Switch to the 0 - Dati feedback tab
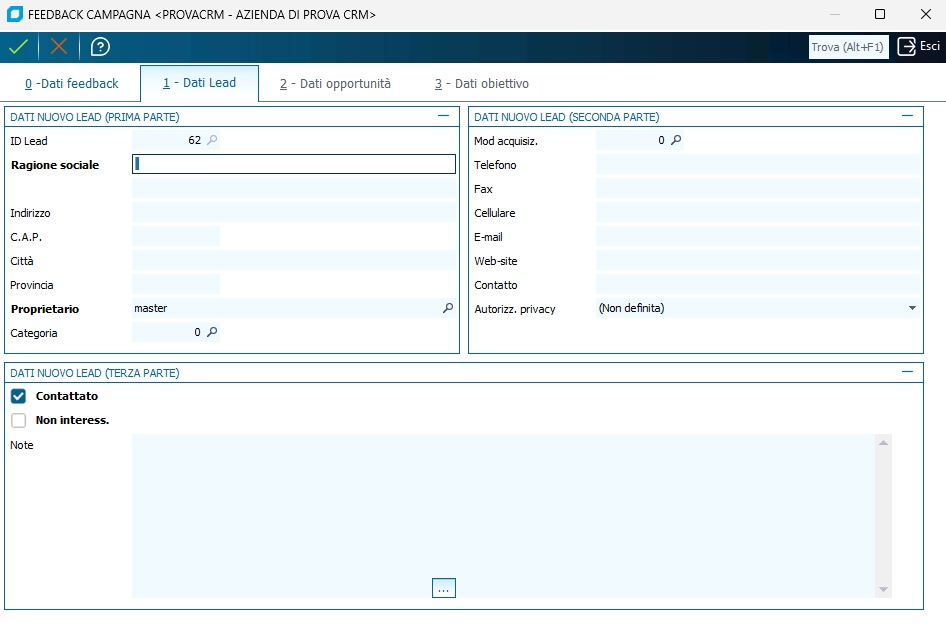 [71, 84]
